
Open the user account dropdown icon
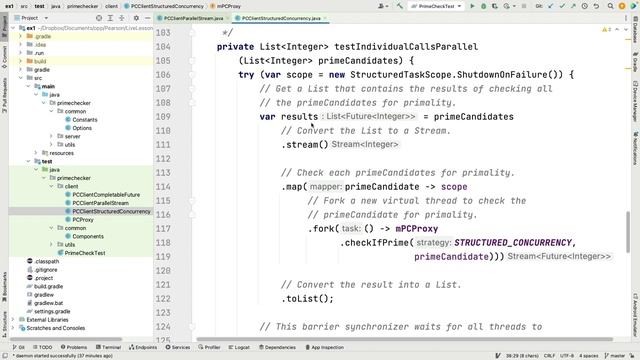pyautogui.click(x=382, y=6)
